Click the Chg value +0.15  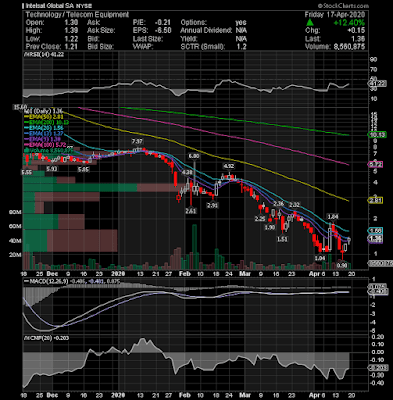click(357, 31)
